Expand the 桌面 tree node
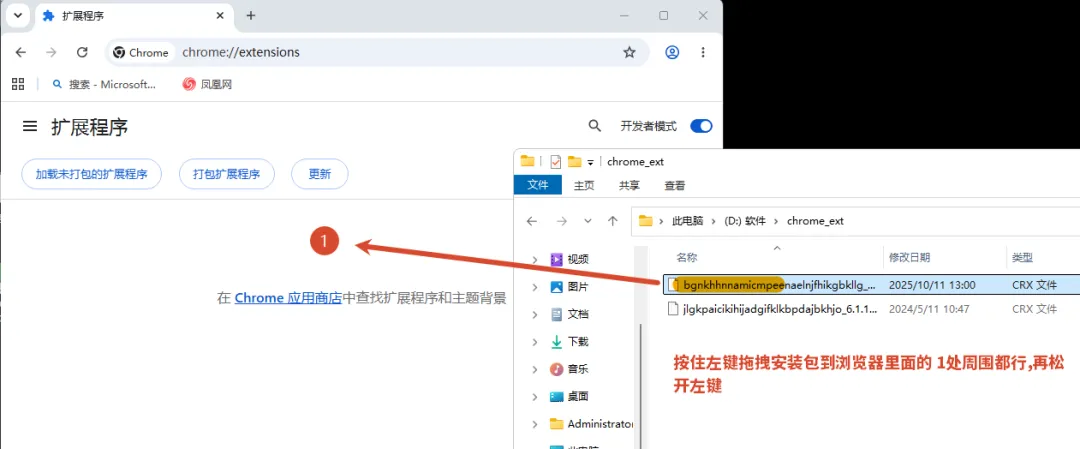The width and height of the screenshot is (1080, 449). coord(534,397)
